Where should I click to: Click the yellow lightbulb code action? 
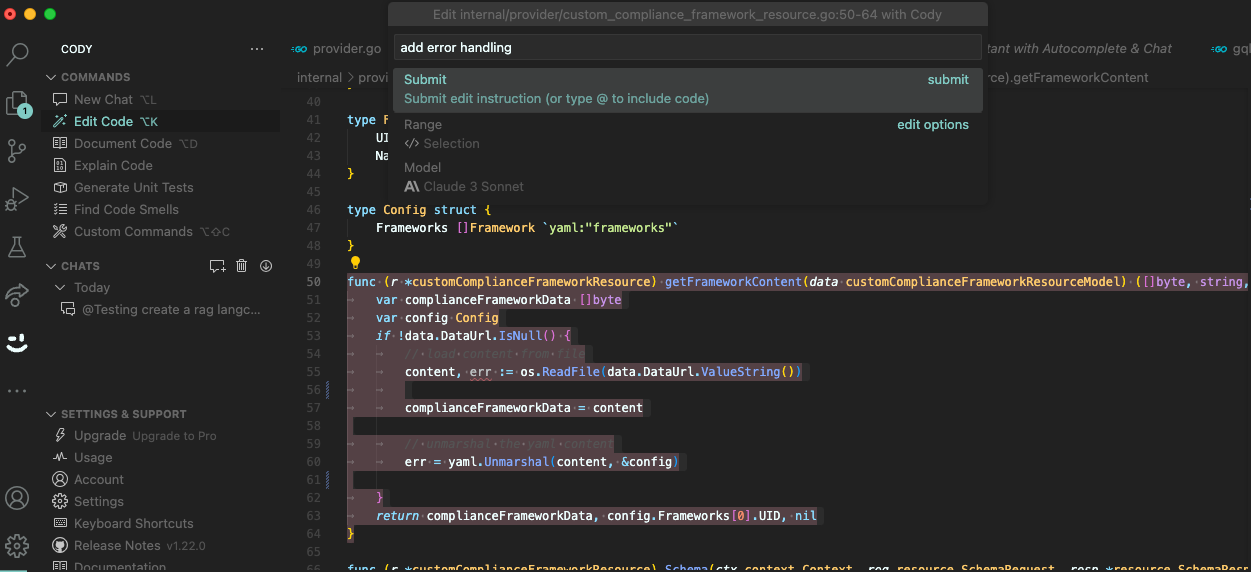(x=354, y=264)
